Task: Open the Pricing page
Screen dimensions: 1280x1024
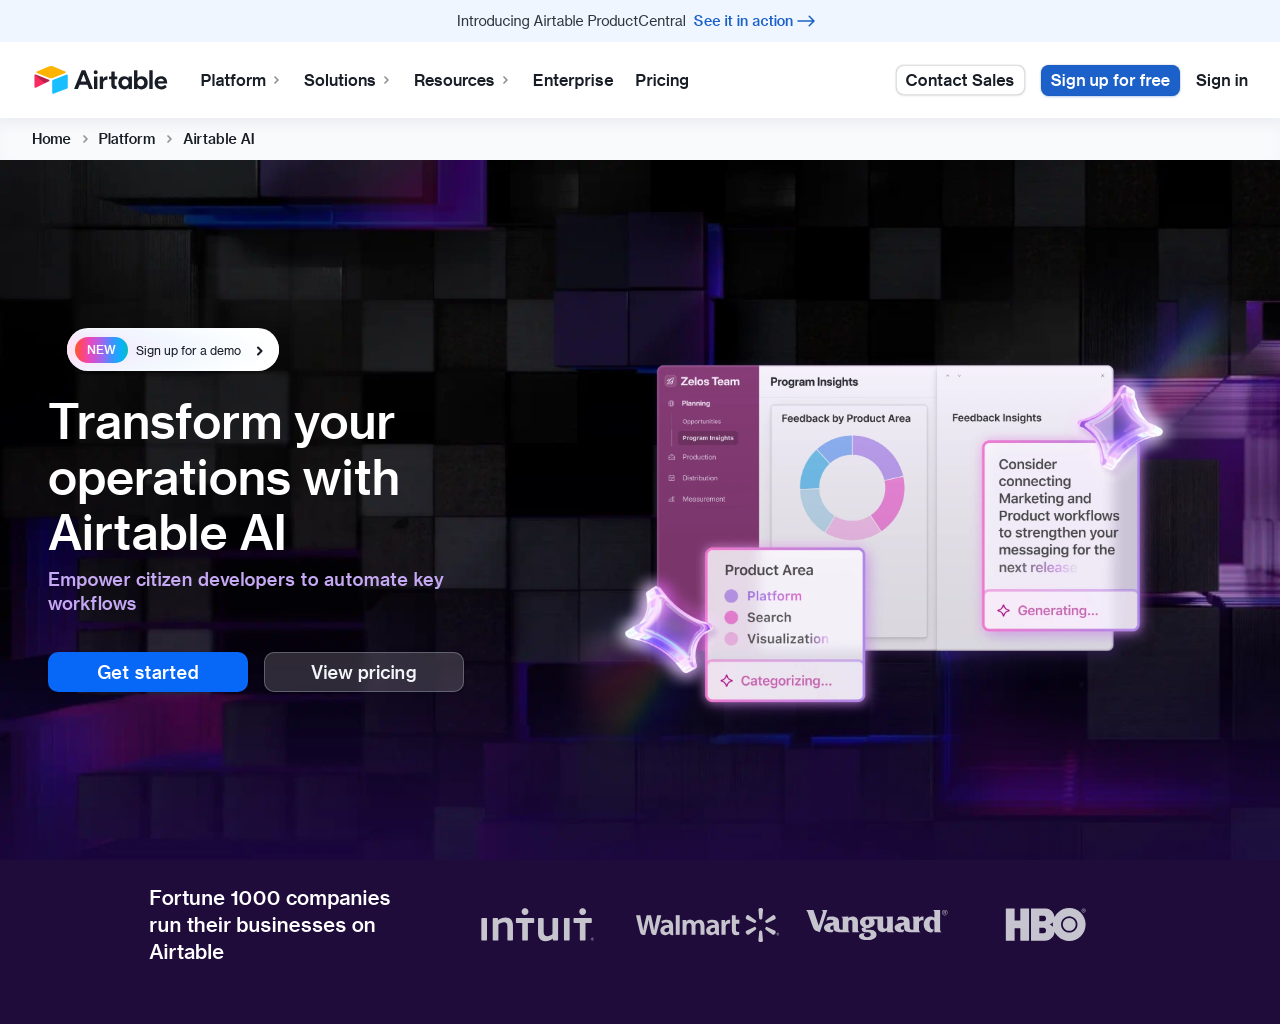Action: [x=662, y=80]
